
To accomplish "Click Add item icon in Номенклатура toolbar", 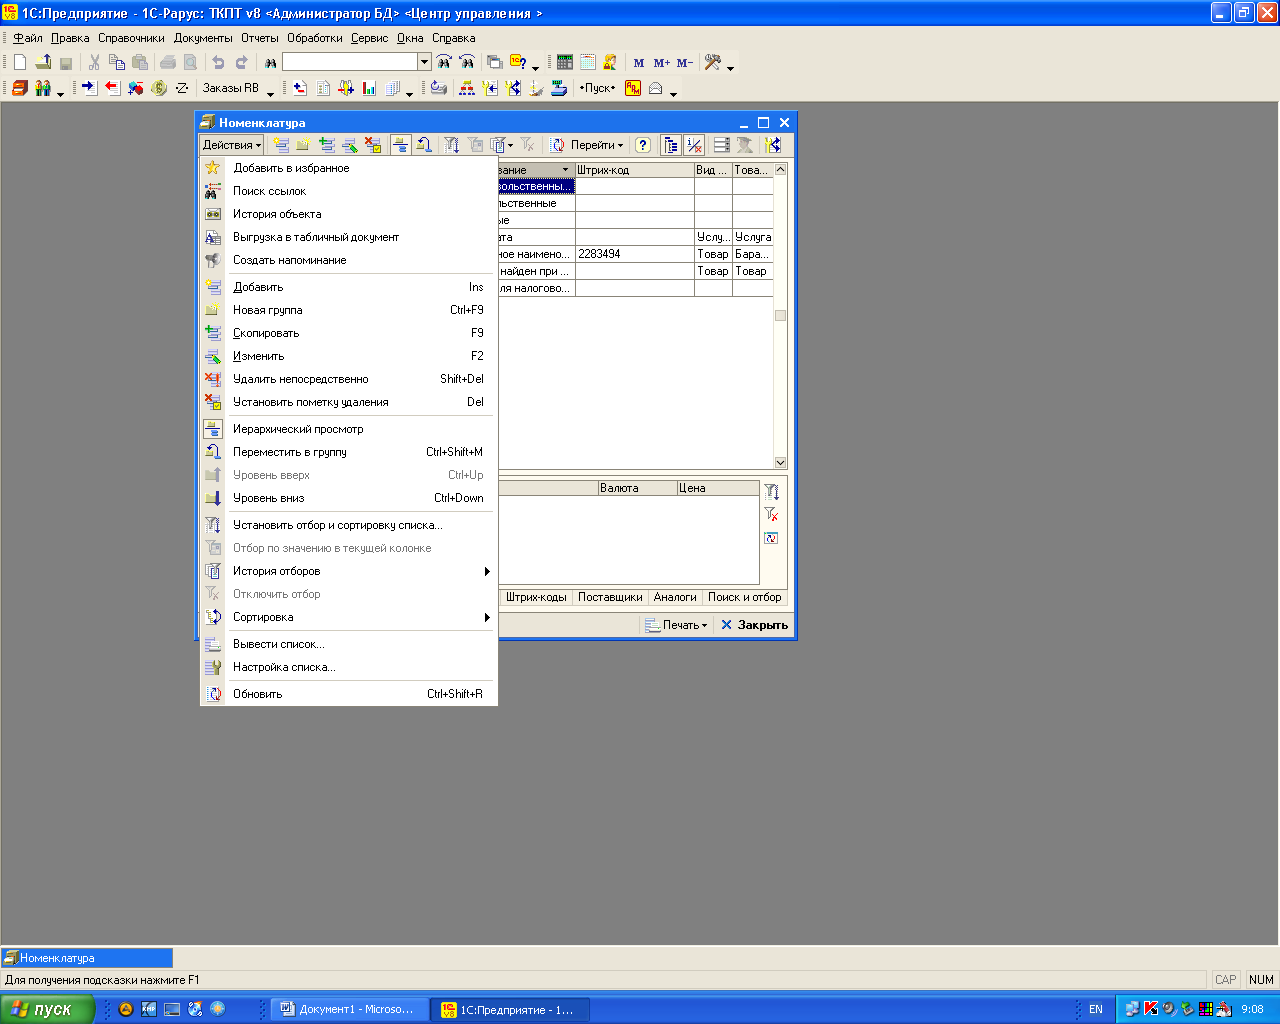I will [281, 145].
